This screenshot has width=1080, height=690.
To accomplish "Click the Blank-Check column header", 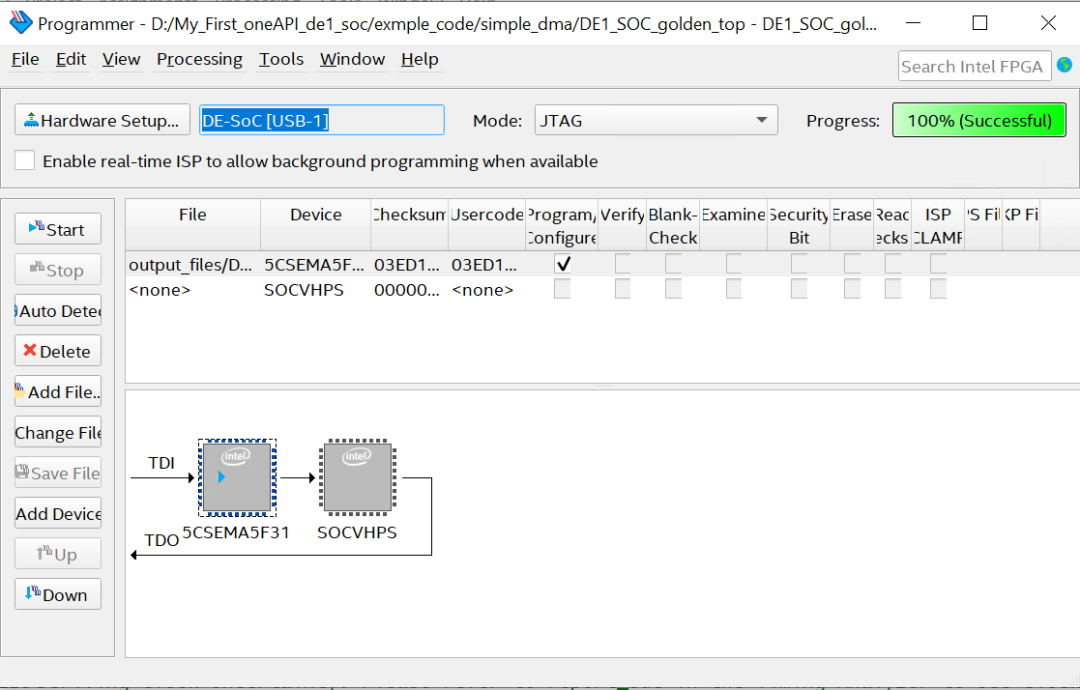I will (x=673, y=225).
